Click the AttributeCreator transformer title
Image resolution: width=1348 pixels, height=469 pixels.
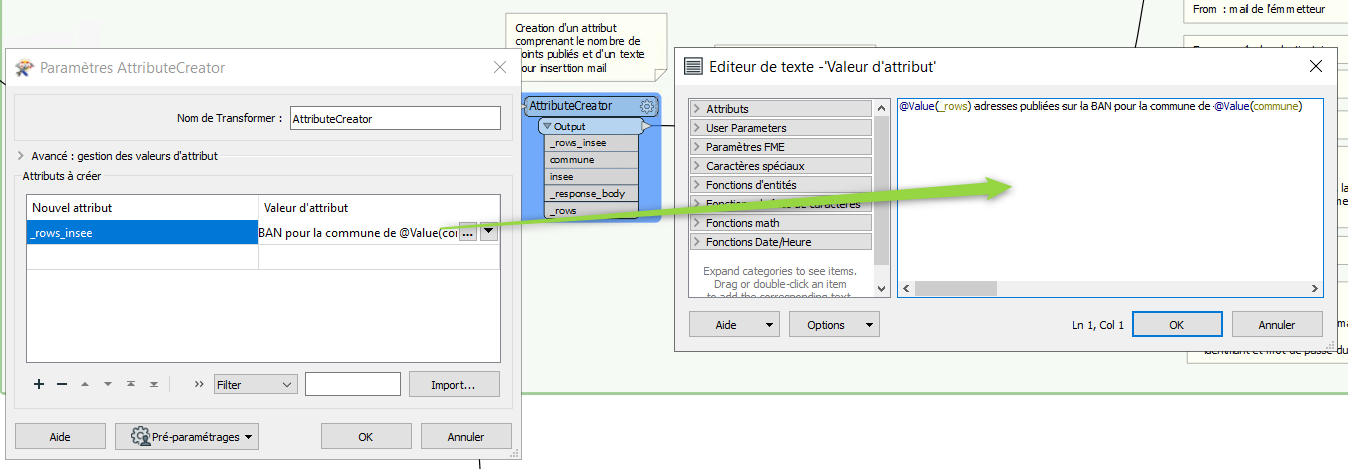coord(570,106)
